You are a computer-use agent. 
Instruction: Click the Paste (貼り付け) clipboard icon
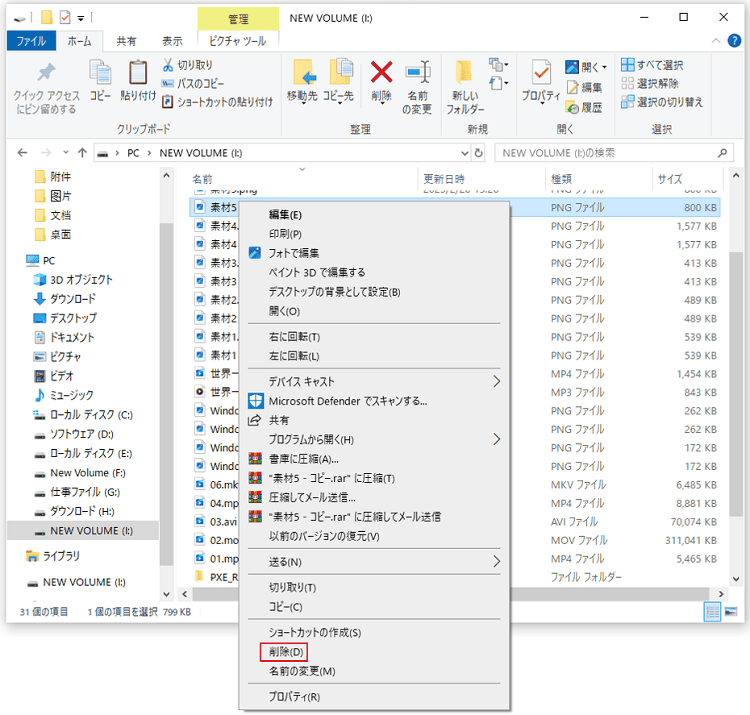138,73
